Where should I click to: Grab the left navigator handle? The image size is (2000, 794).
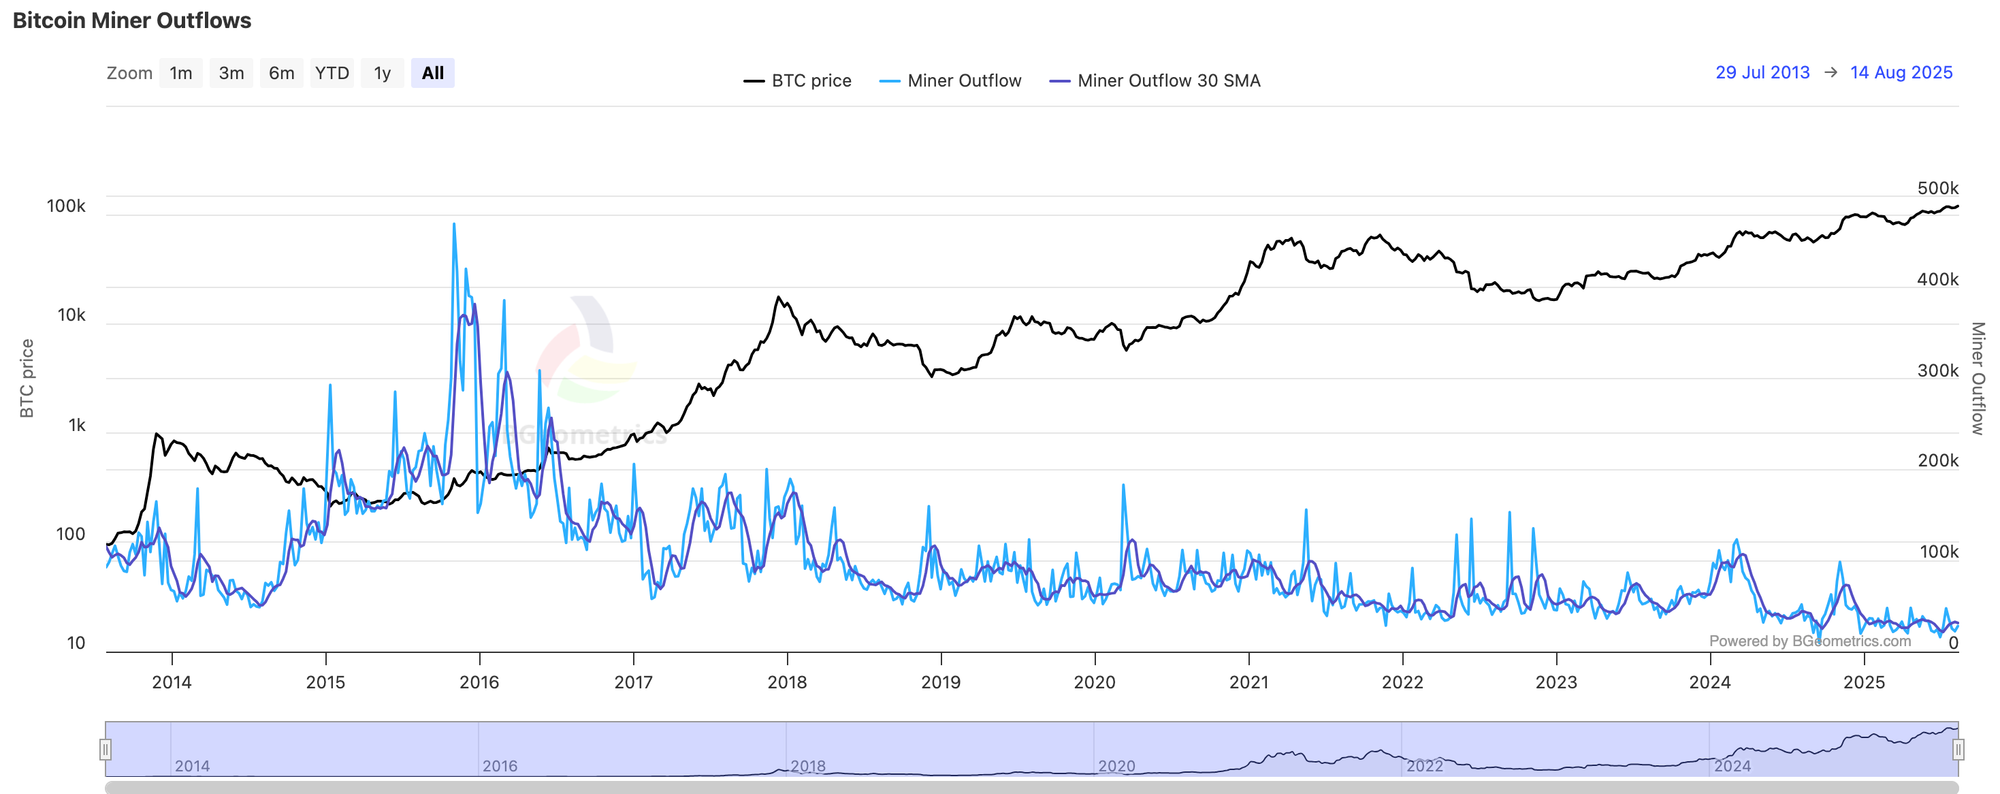click(x=106, y=749)
